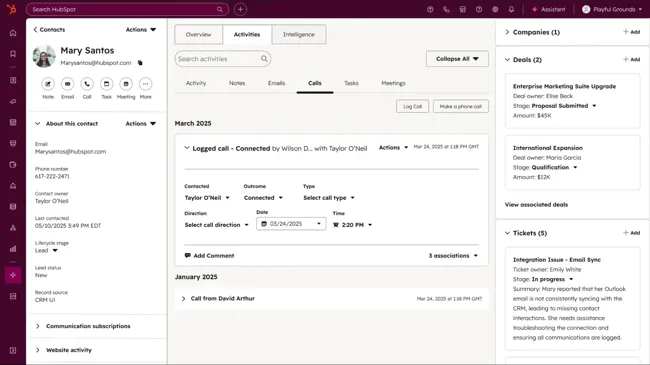Open the Home icon in left sidebar

[x=13, y=33]
